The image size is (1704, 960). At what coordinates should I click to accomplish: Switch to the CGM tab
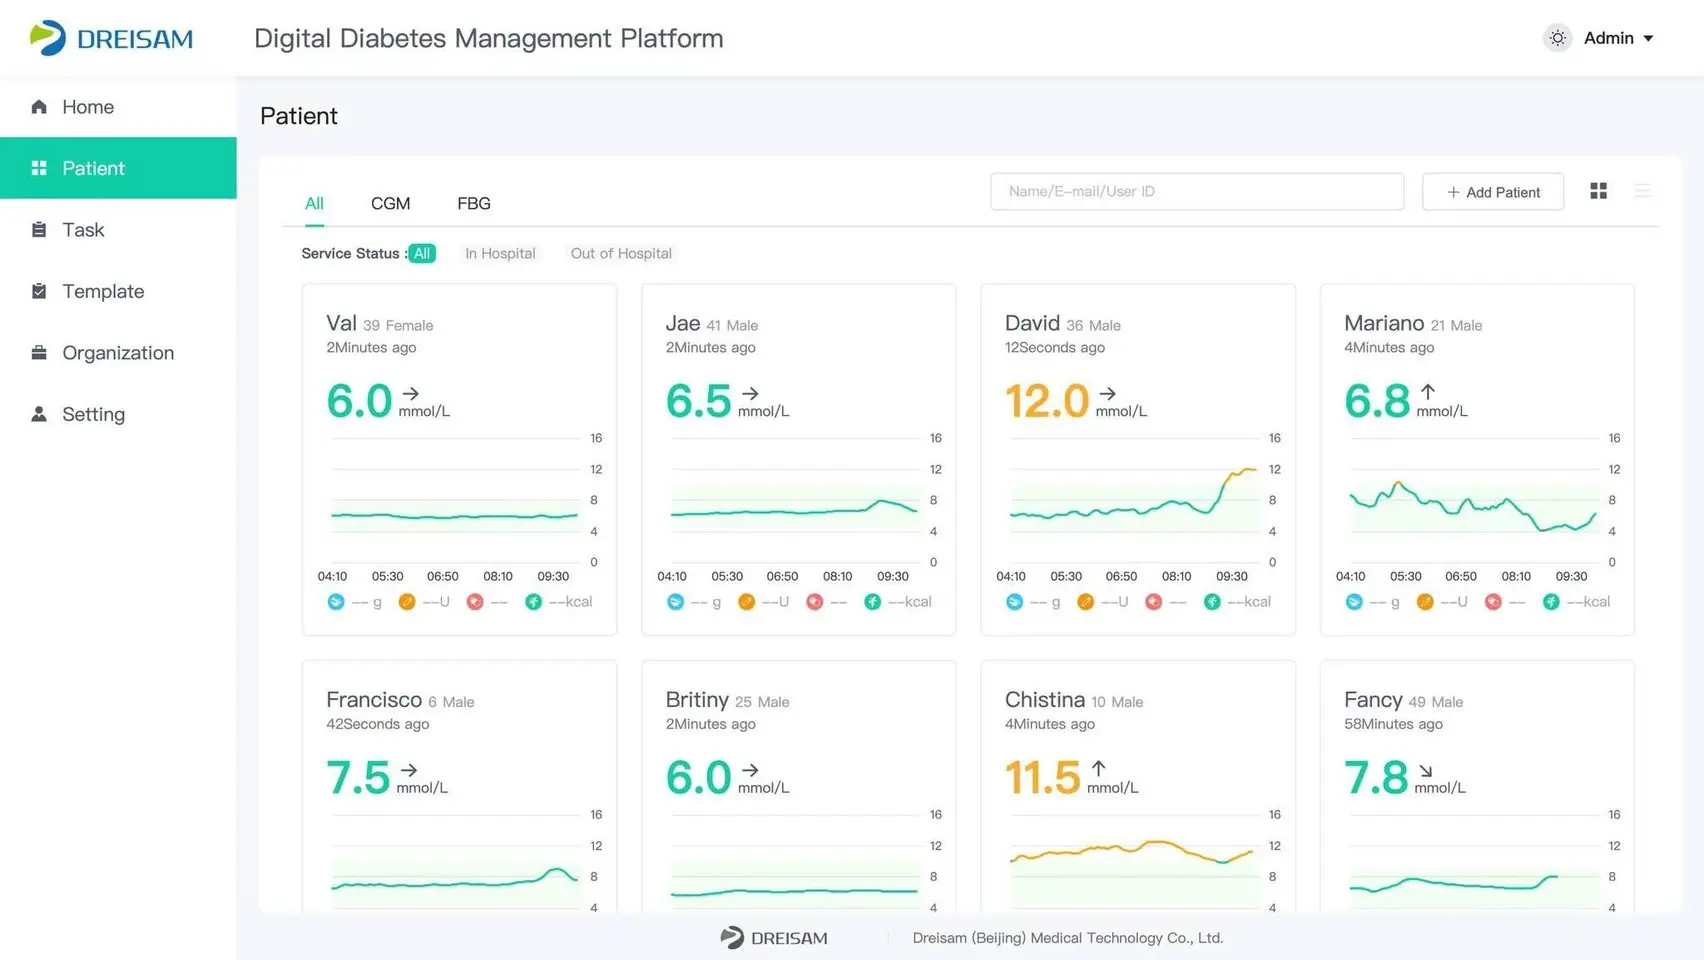(x=390, y=204)
